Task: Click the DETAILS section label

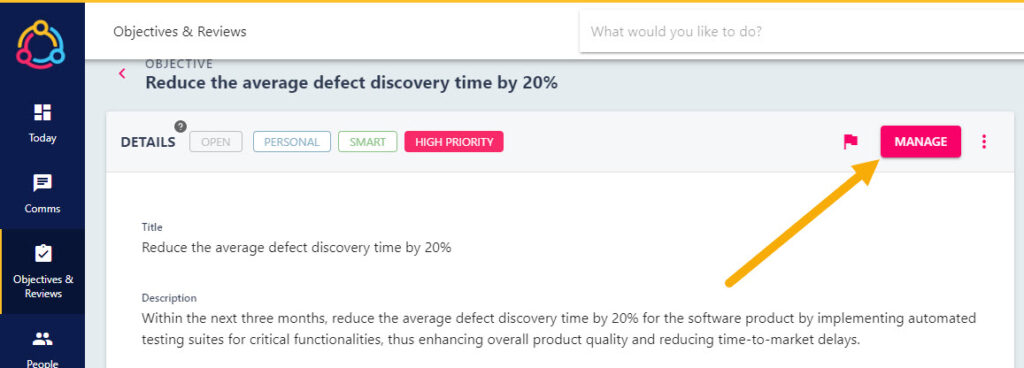Action: [x=148, y=142]
